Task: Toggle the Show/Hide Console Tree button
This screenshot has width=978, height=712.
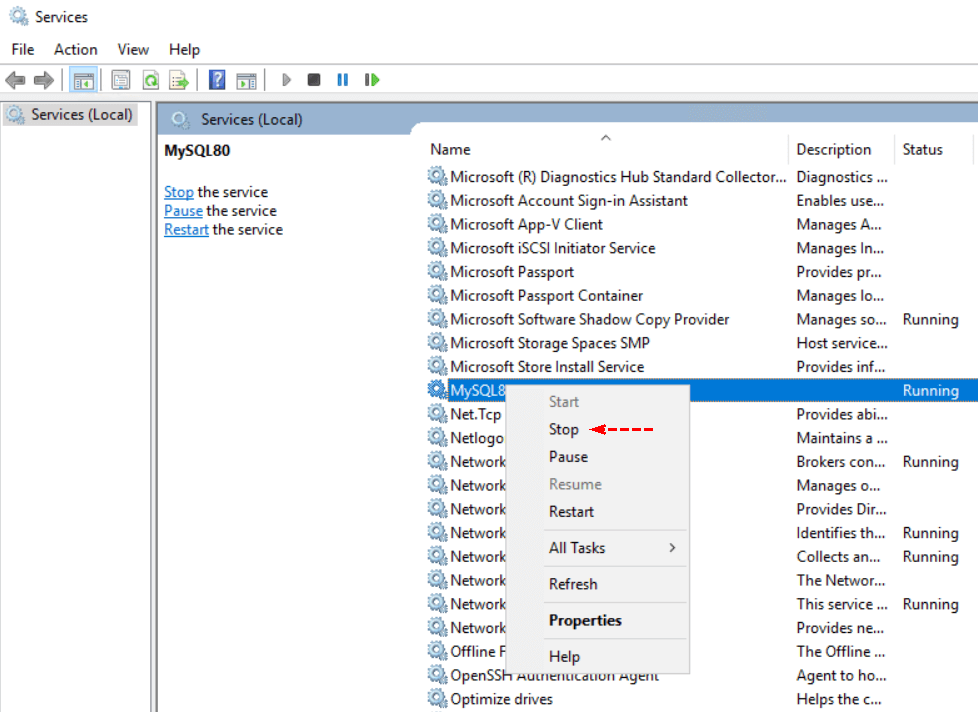Action: (84, 80)
